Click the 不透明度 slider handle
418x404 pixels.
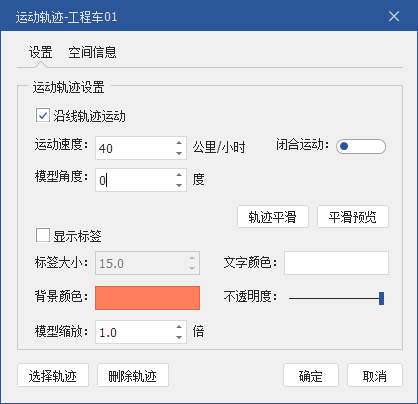coord(381,298)
